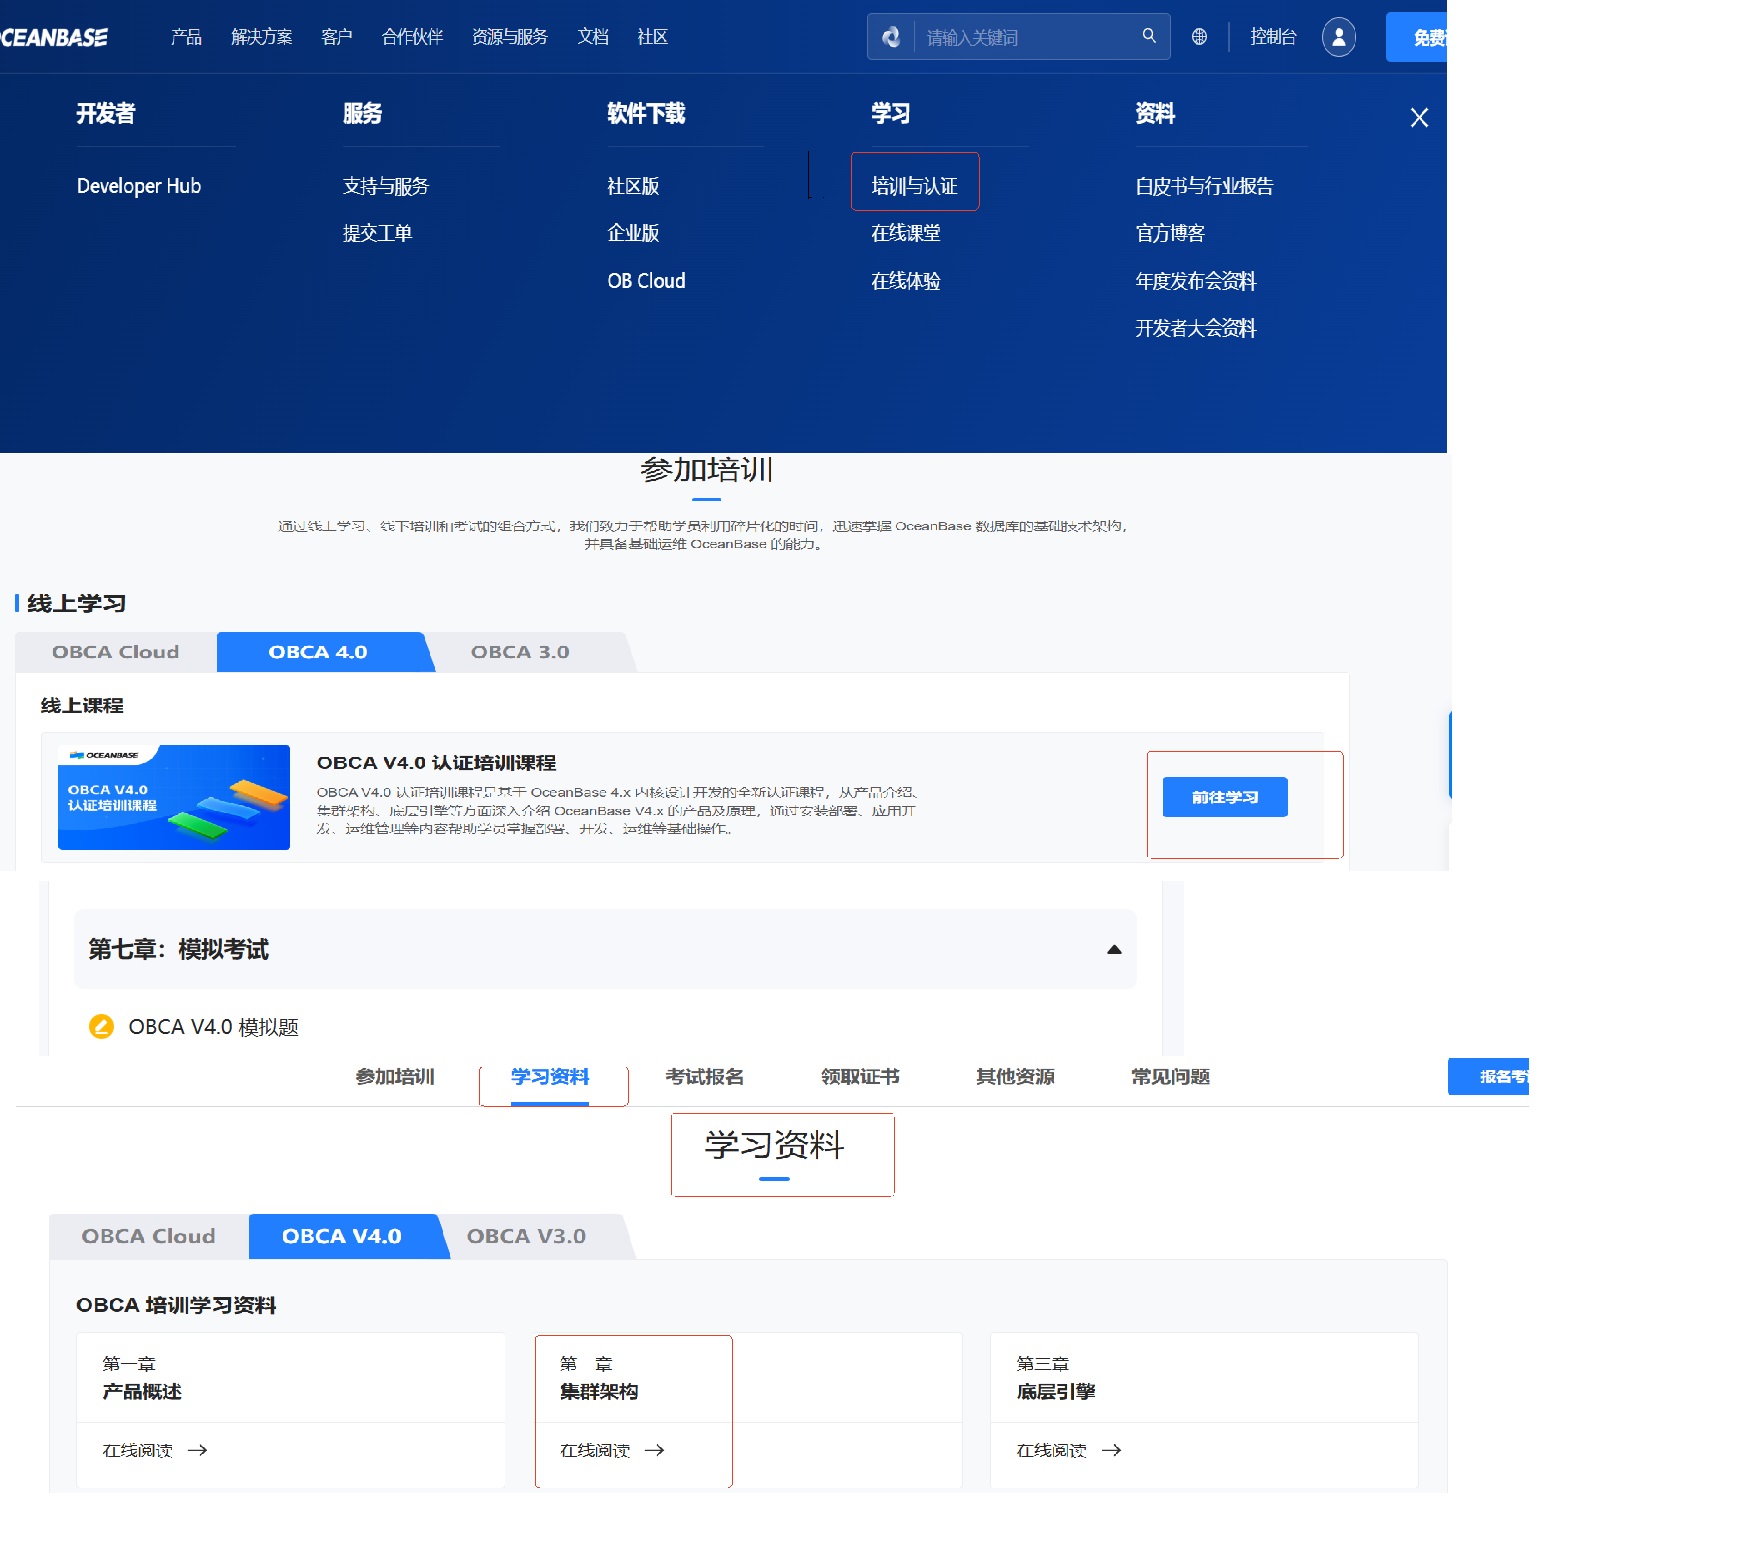Open OBCA V4.0 模拟题 item
Image resolution: width=1741 pixels, height=1543 pixels.
(x=213, y=1027)
